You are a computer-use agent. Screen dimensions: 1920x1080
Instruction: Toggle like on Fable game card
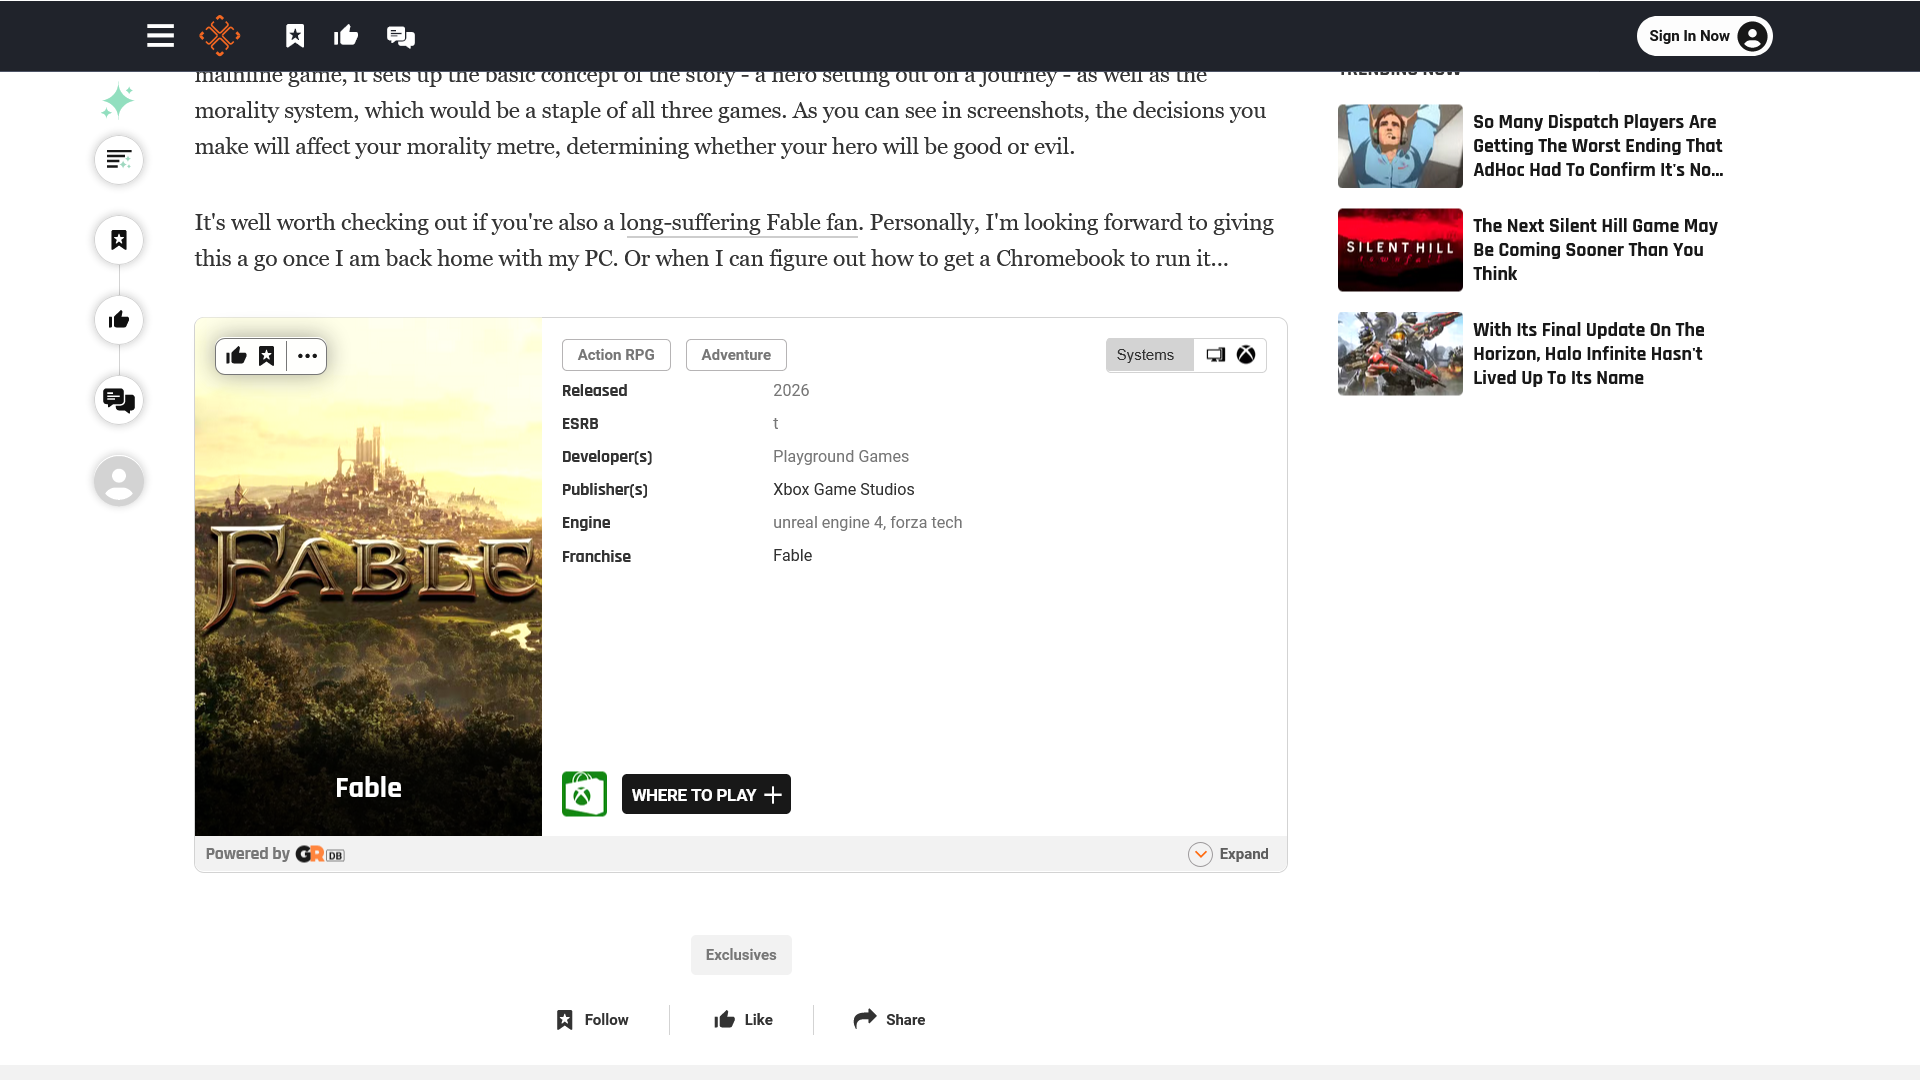coord(237,356)
